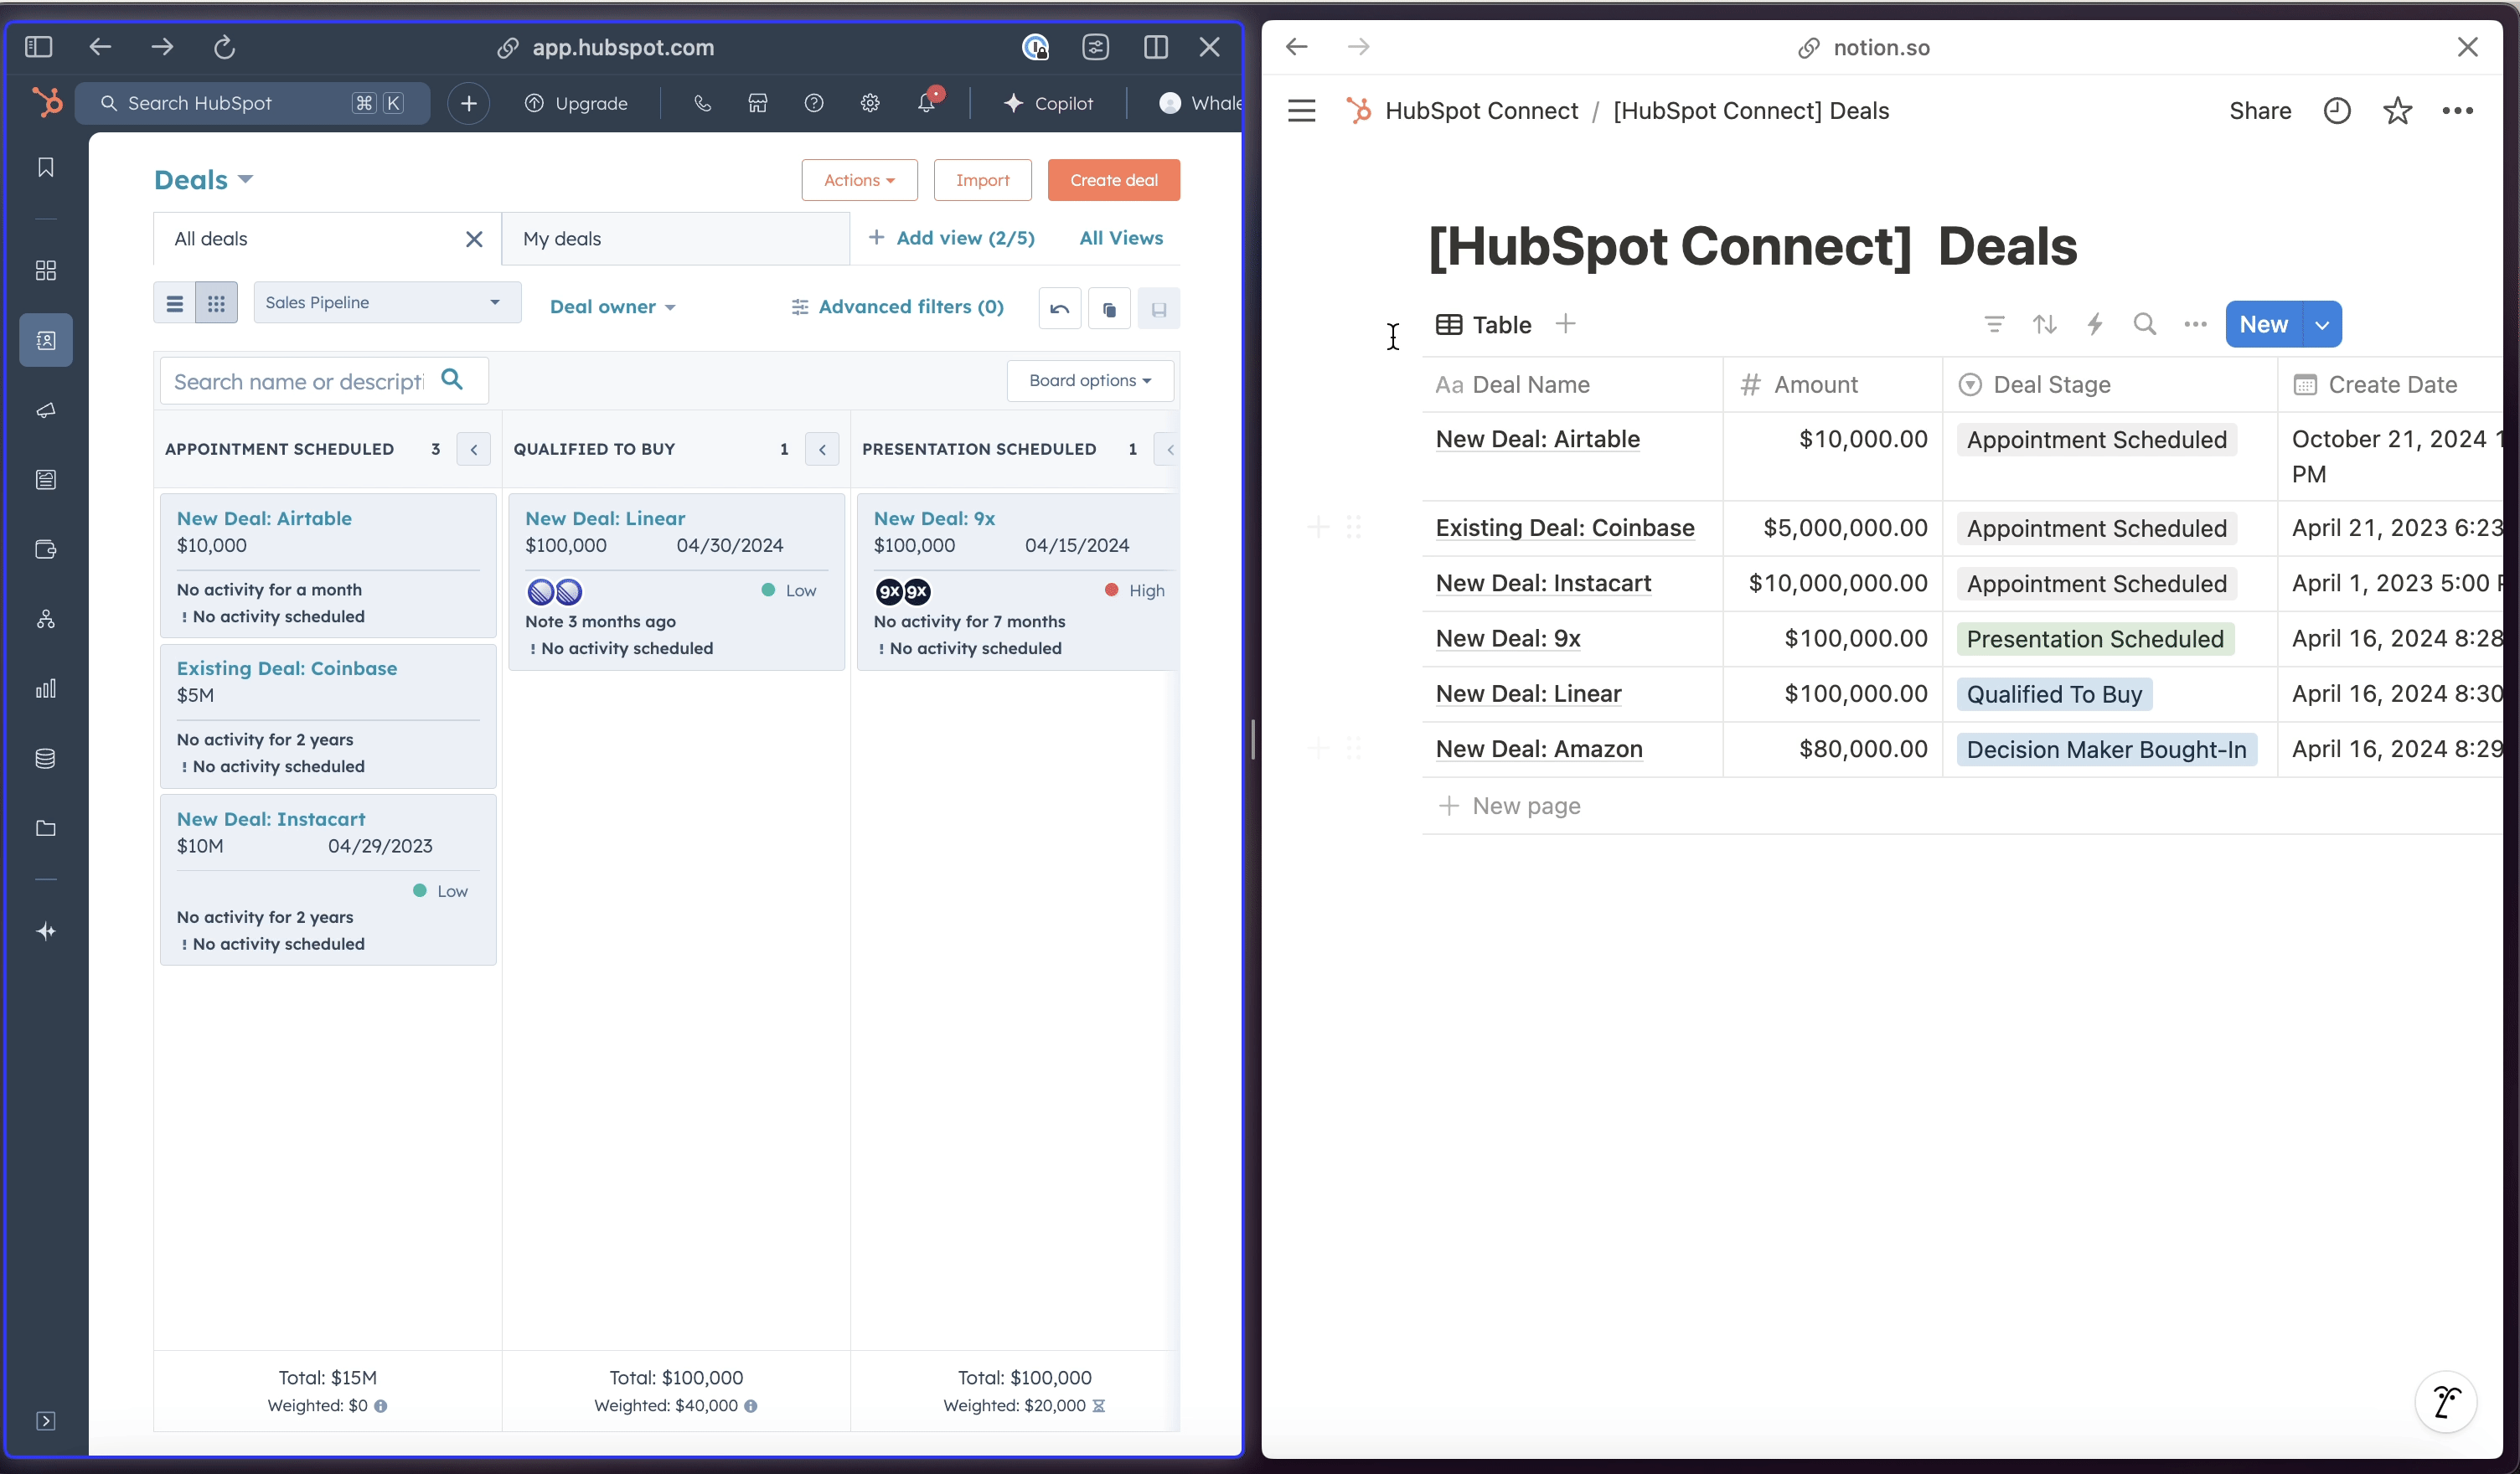Expand the Deal owner filter
This screenshot has height=1474, width=2520.
pyautogui.click(x=612, y=307)
